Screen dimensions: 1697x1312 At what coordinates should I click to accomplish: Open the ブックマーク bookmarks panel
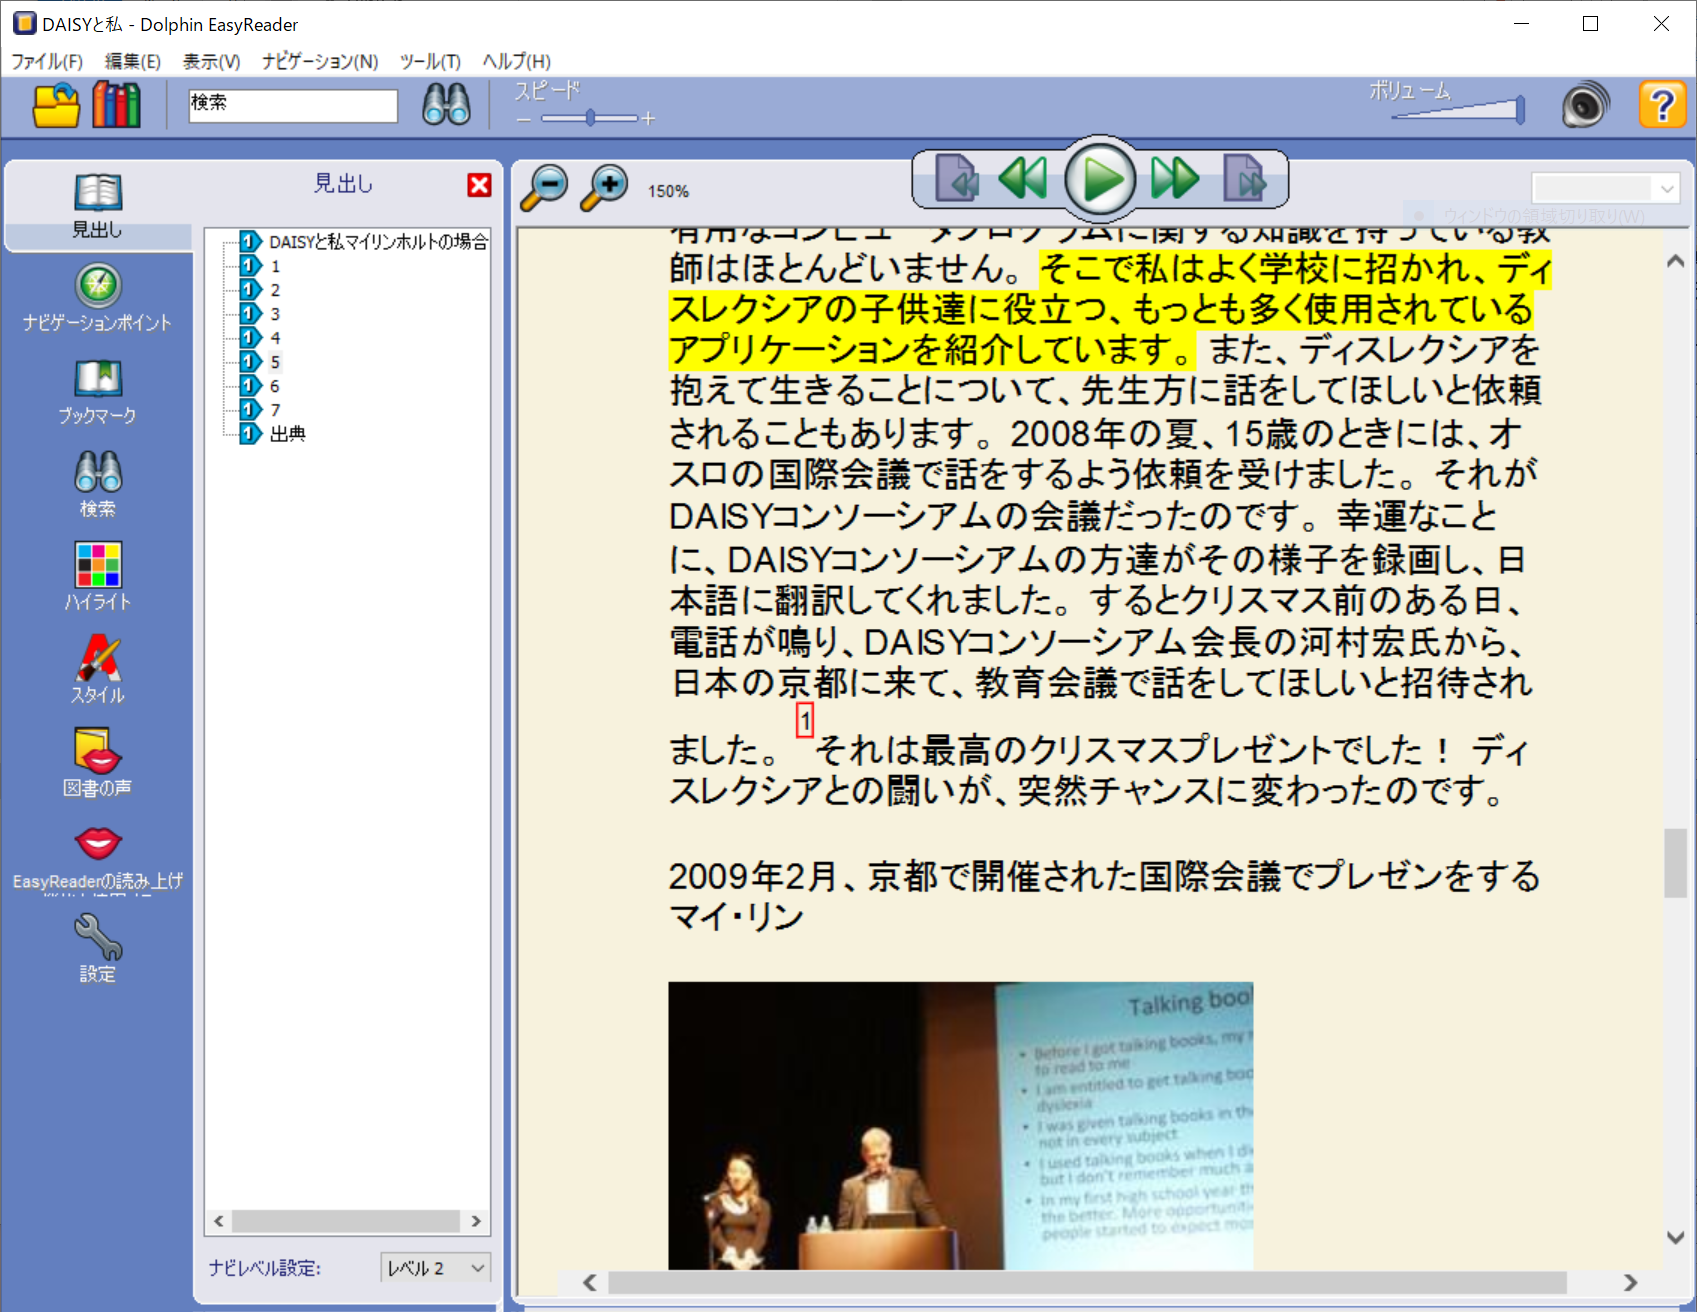pos(98,392)
